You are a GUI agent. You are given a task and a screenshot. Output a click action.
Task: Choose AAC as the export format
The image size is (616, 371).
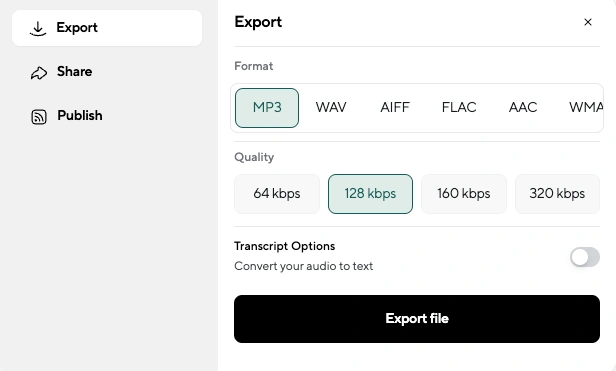click(523, 108)
